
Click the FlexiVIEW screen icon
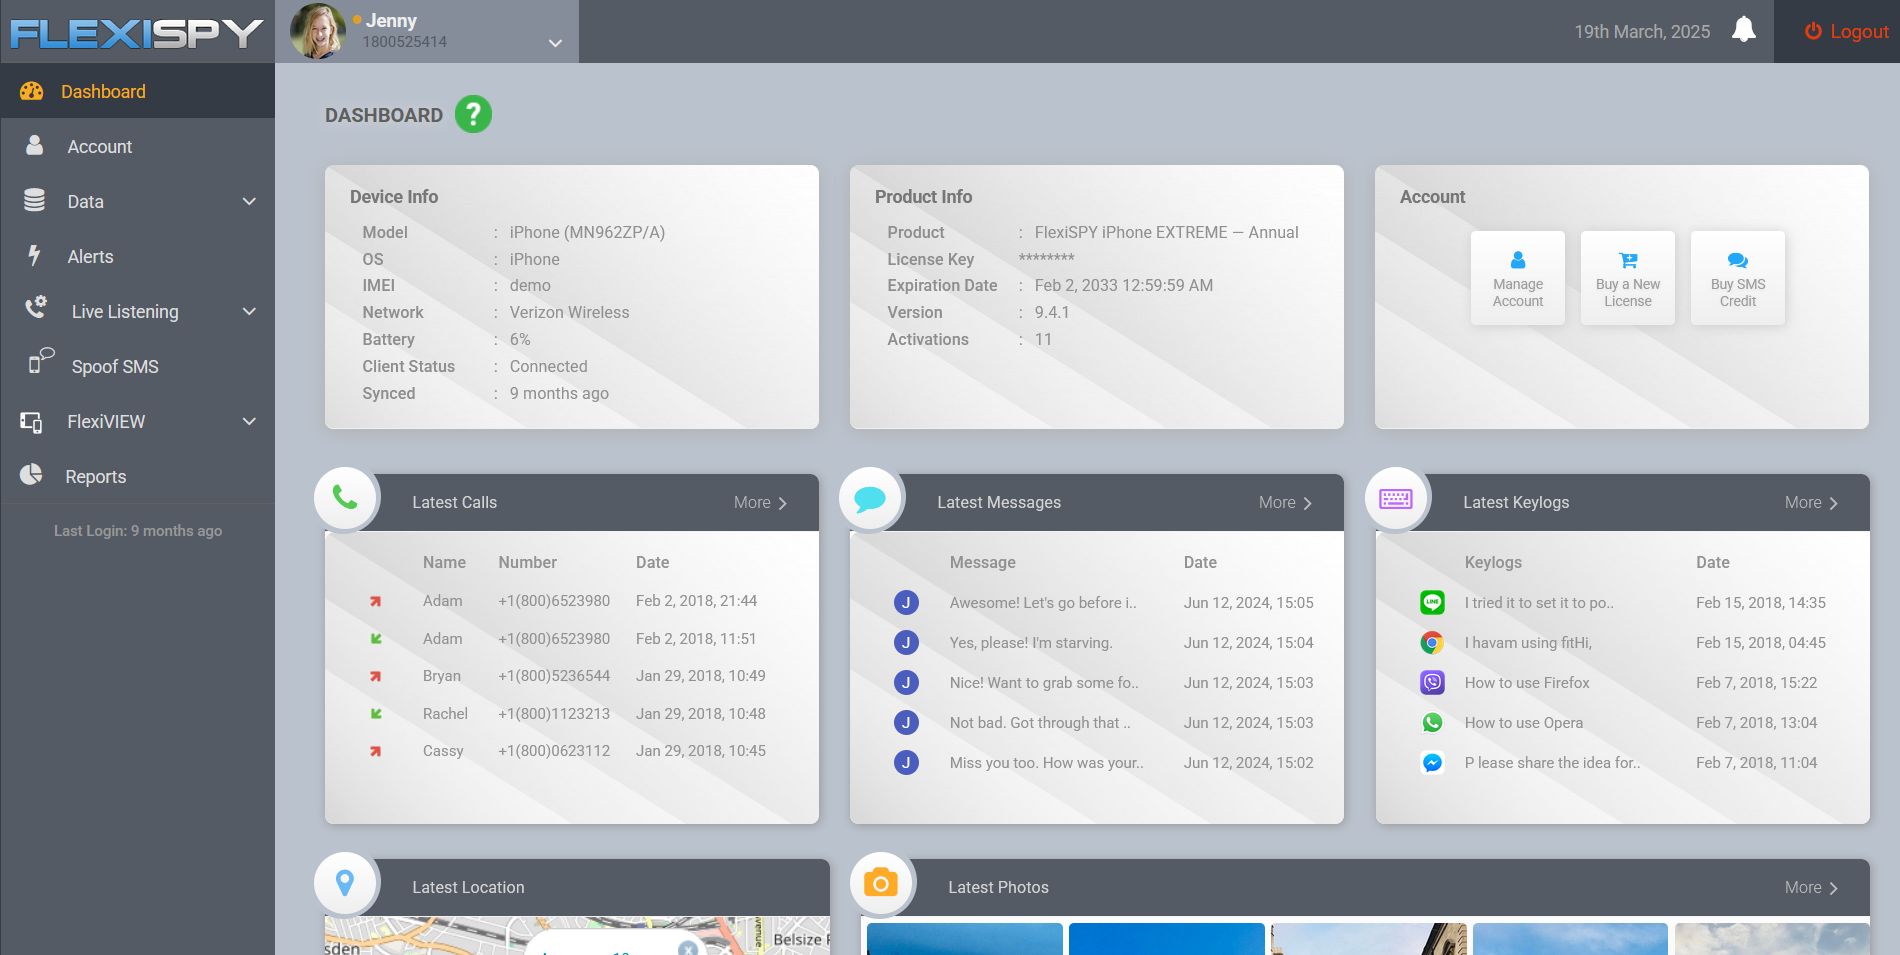32,422
